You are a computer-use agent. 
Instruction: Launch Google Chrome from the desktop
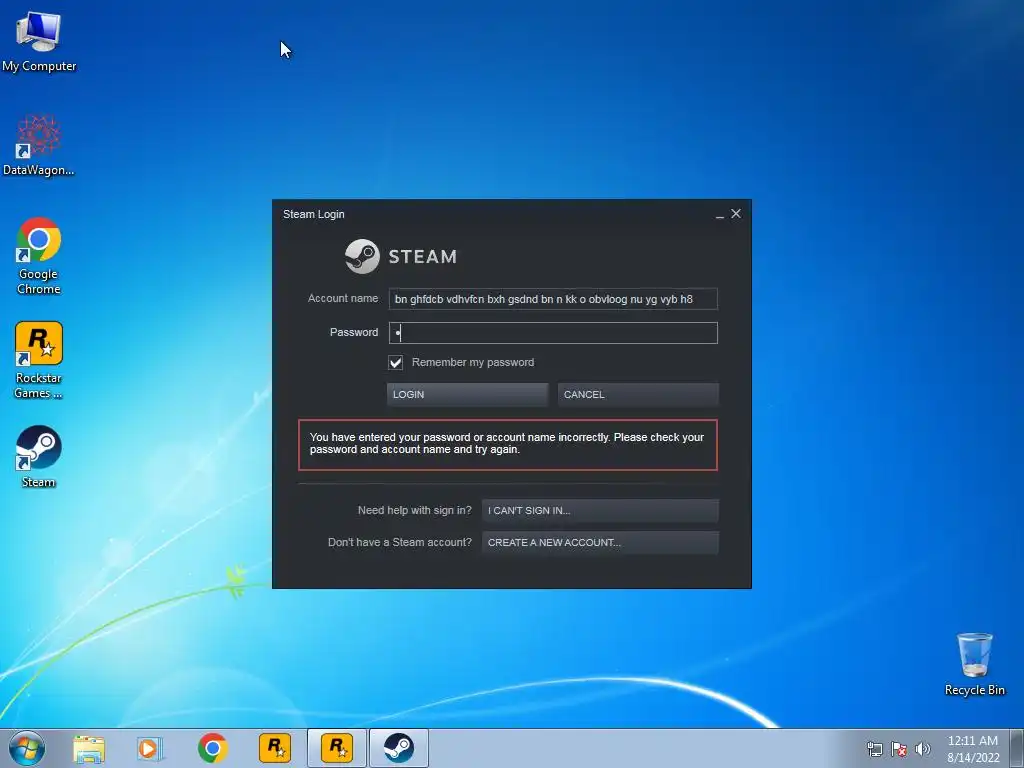(39, 255)
